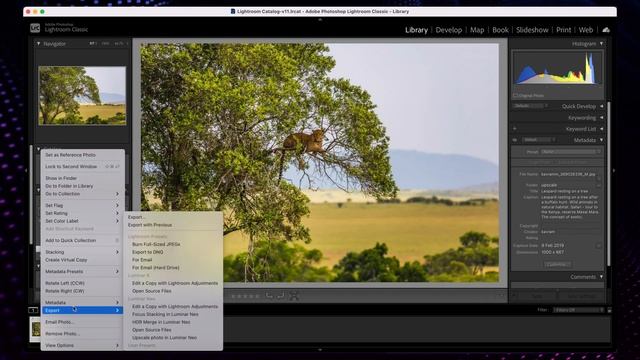640x360 pixels.
Task: Select Navigator FIT zoom level
Action: point(93,43)
